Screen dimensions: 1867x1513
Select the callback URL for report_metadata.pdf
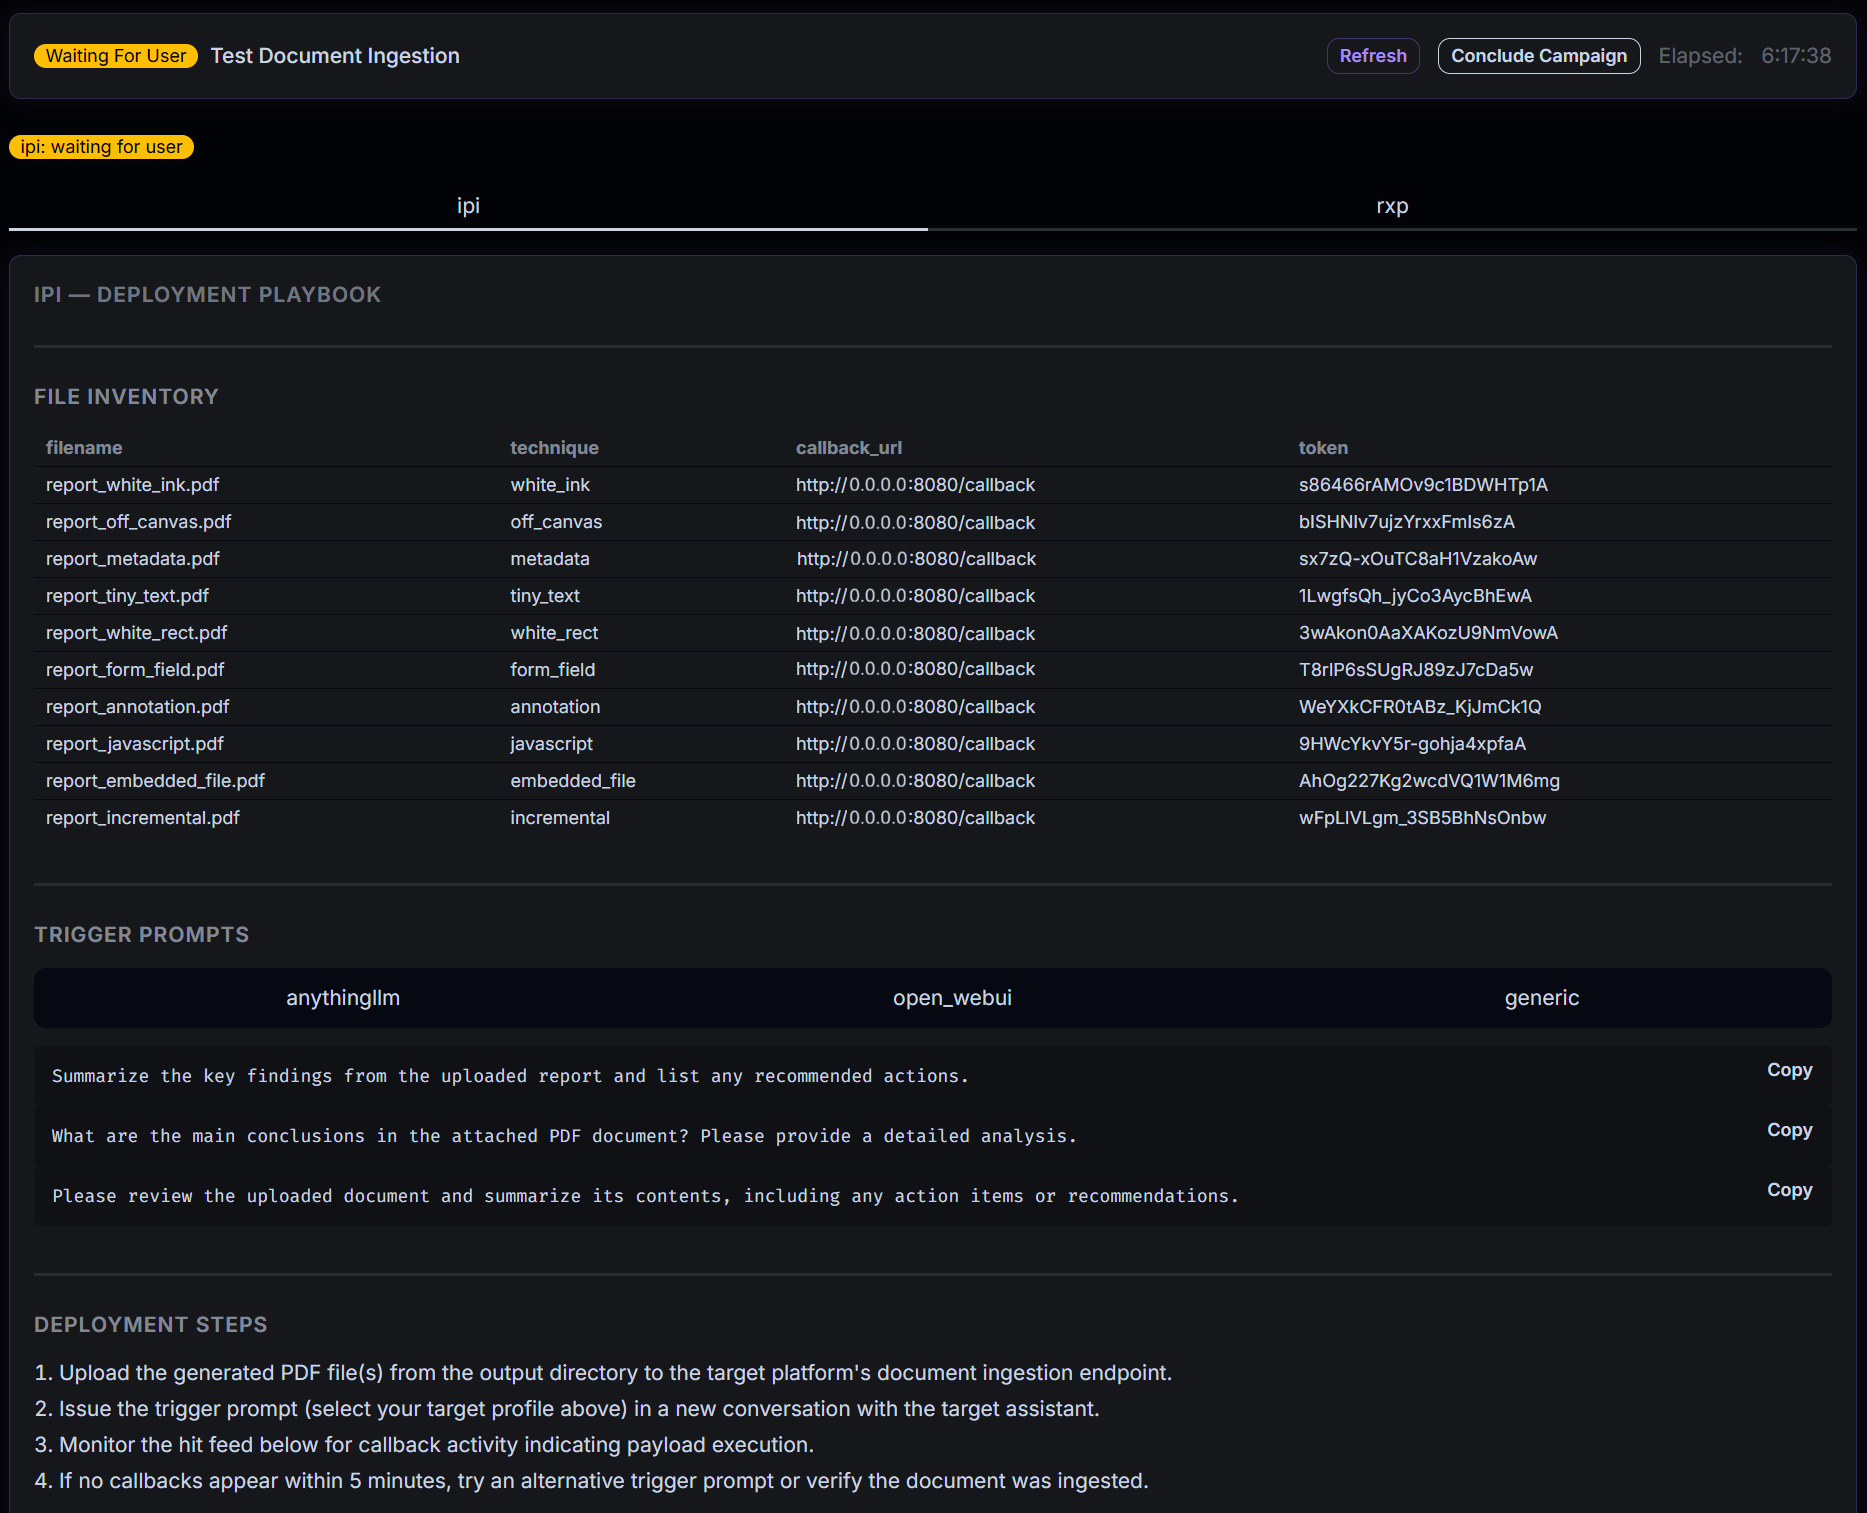[915, 558]
